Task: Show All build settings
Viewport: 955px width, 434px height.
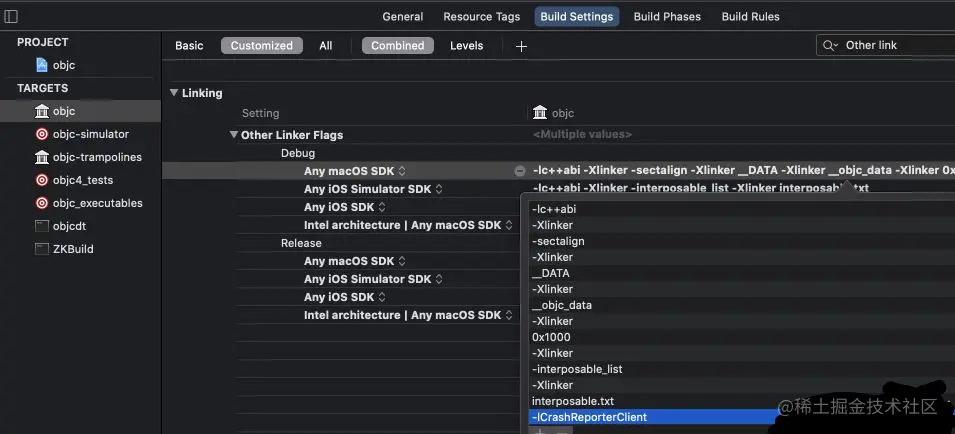Action: pos(326,46)
